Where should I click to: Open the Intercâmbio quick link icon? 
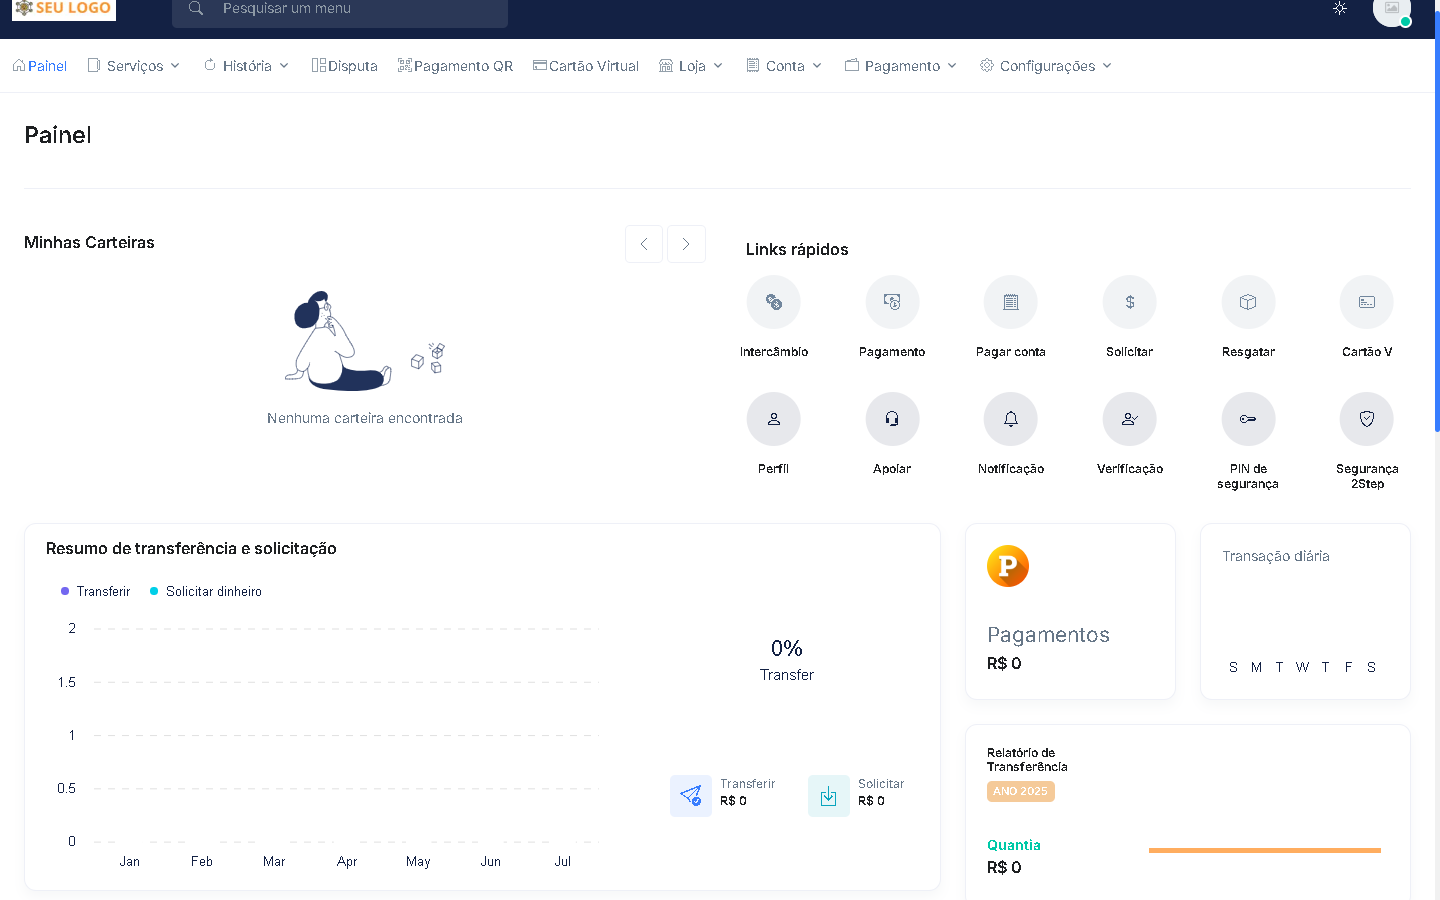pyautogui.click(x=773, y=302)
